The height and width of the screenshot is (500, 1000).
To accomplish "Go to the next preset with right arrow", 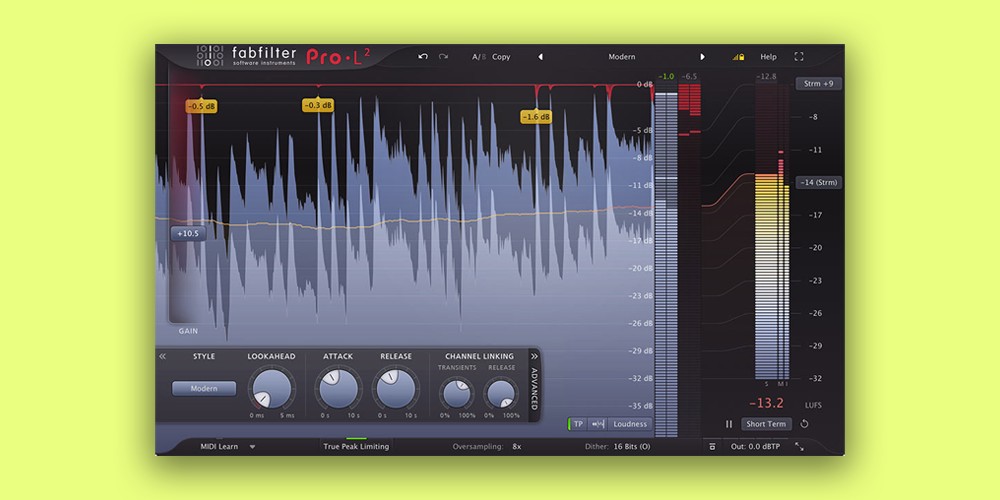I will [702, 57].
